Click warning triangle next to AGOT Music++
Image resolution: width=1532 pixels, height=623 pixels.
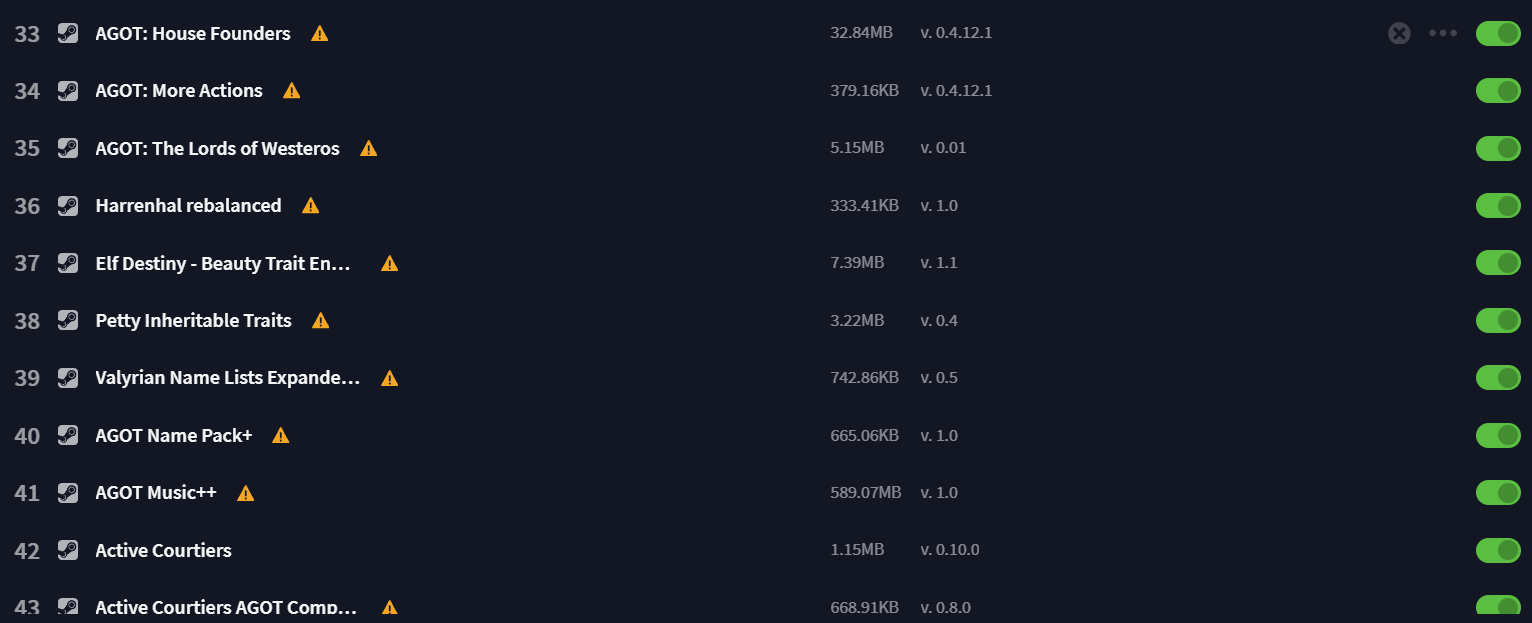point(246,493)
